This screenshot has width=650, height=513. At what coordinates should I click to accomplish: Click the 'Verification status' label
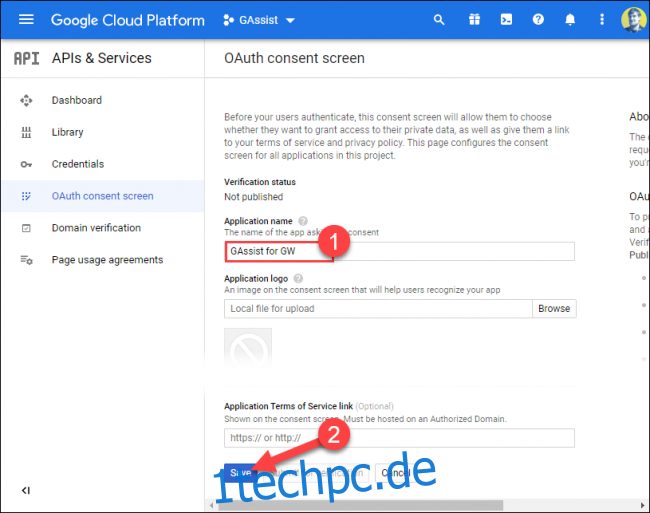tap(260, 182)
